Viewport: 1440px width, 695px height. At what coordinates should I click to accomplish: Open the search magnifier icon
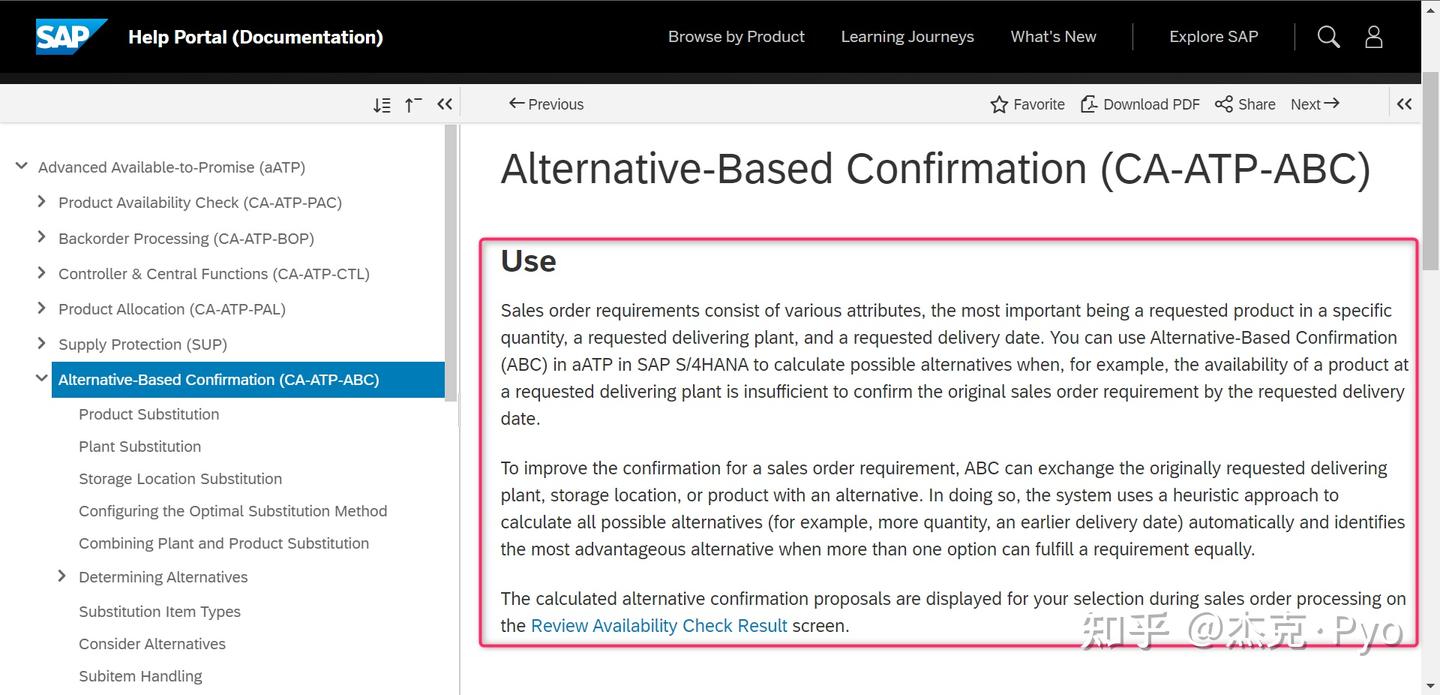pos(1328,37)
